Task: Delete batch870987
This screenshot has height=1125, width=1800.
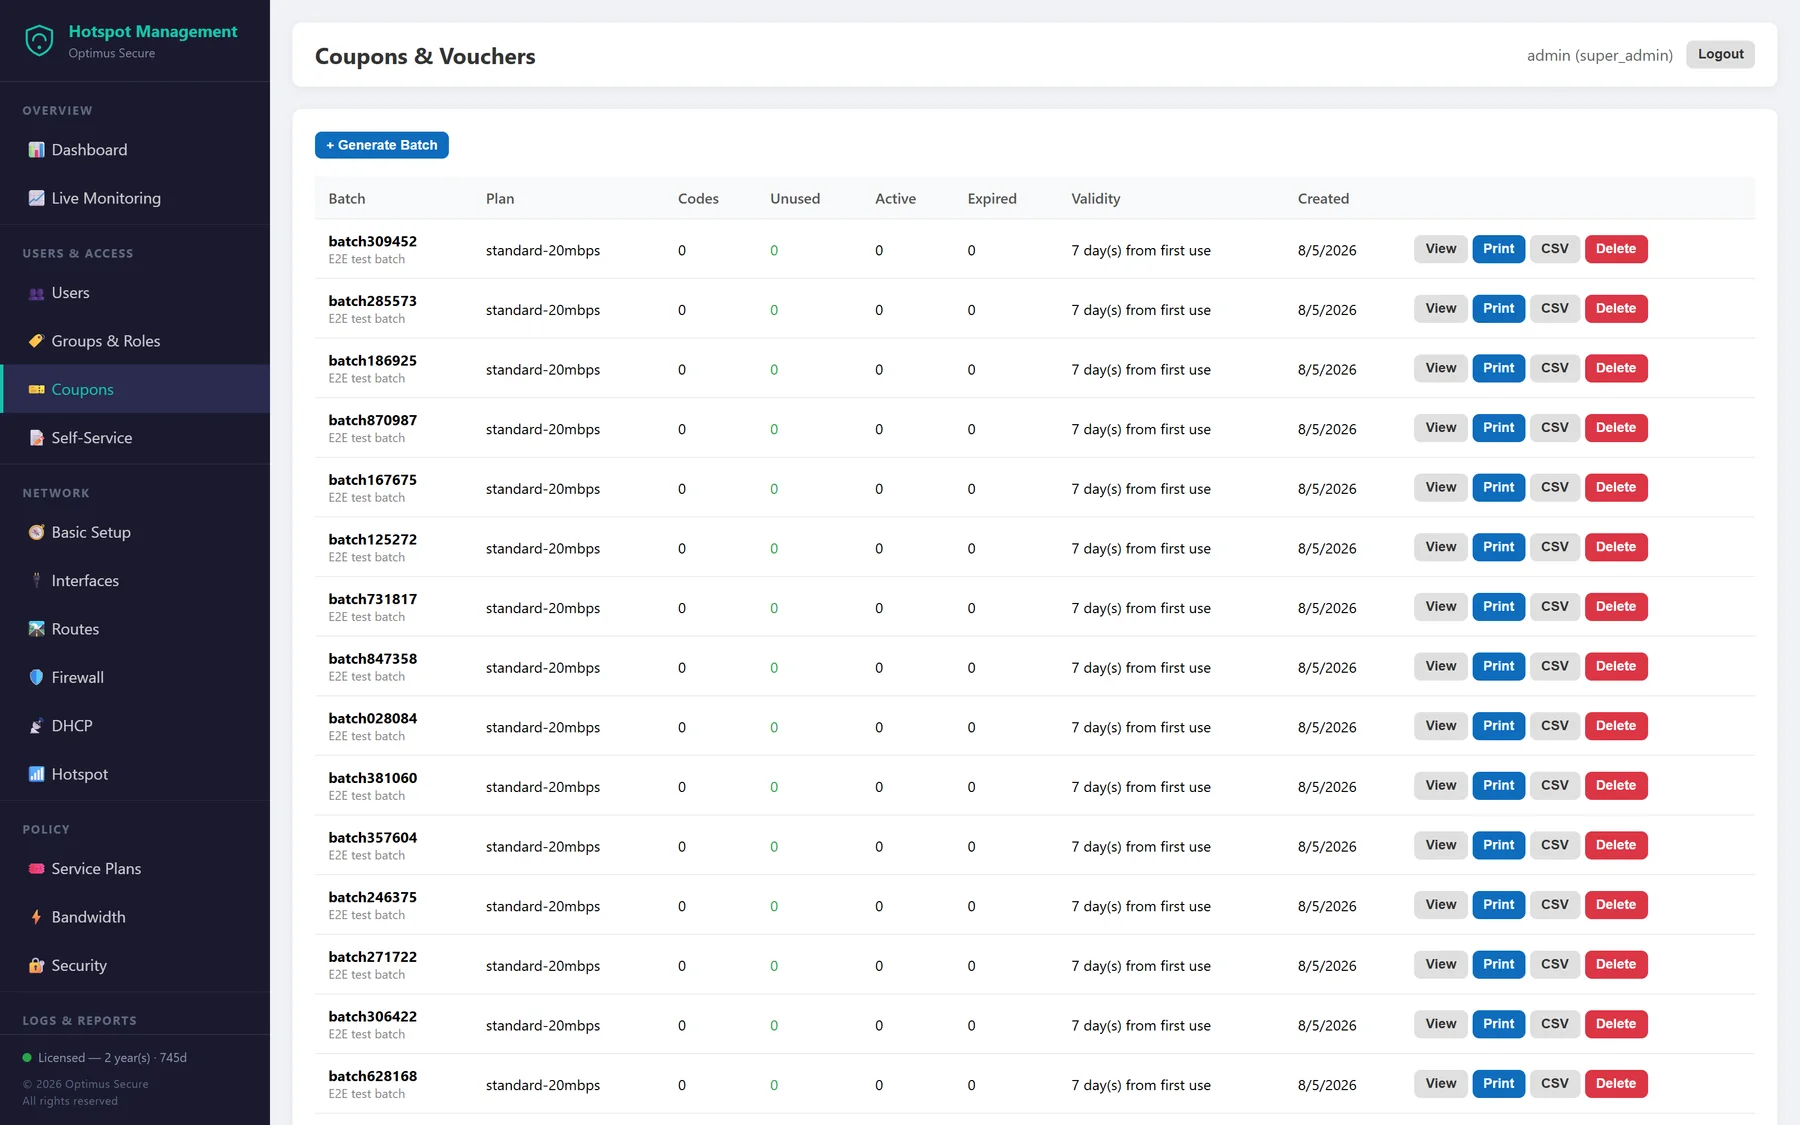Action: click(x=1616, y=428)
